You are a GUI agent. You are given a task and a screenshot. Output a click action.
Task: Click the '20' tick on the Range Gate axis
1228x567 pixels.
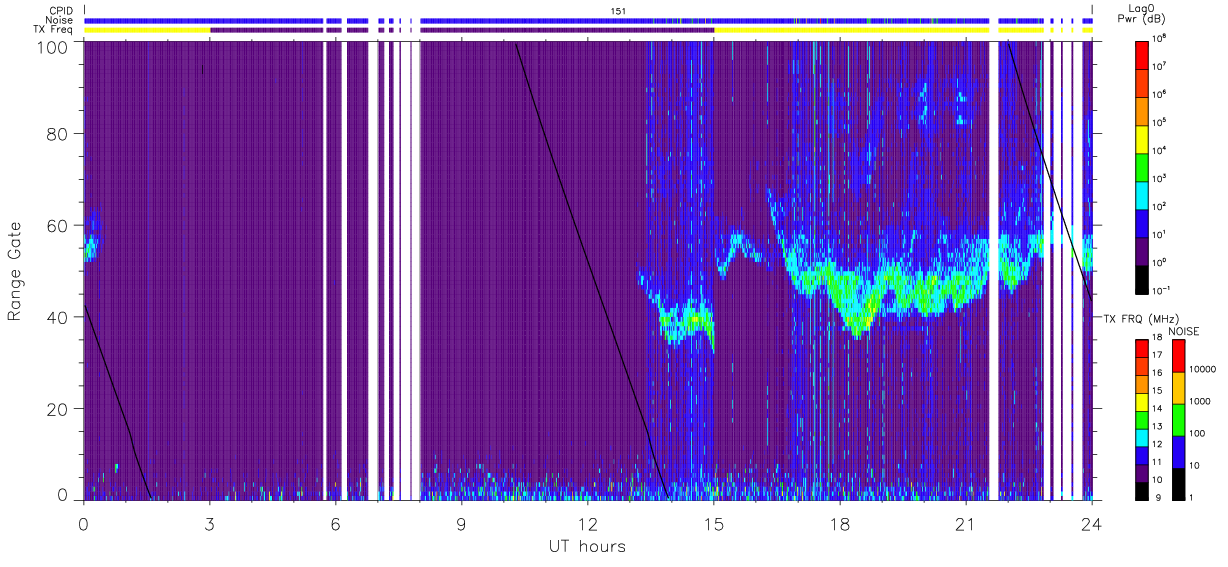(x=56, y=409)
